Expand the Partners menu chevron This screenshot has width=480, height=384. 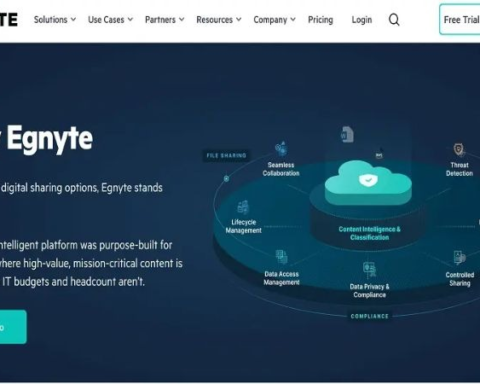pyautogui.click(x=181, y=19)
